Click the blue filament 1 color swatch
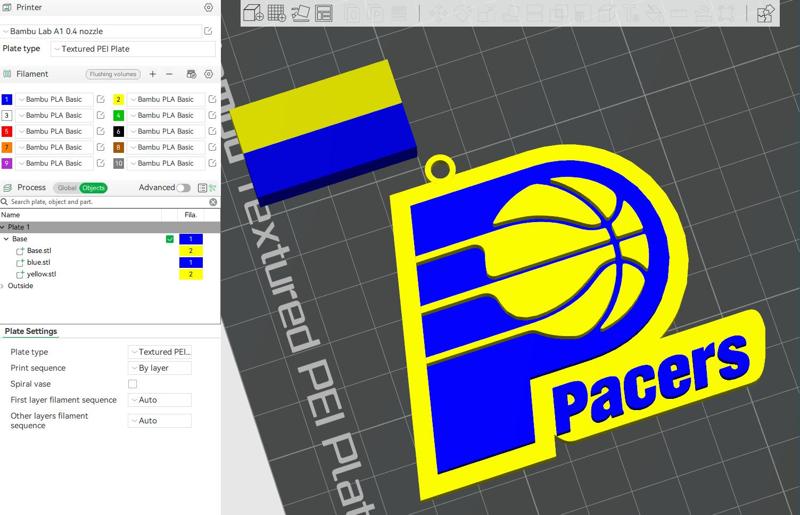The height and width of the screenshot is (515, 800). pyautogui.click(x=7, y=99)
